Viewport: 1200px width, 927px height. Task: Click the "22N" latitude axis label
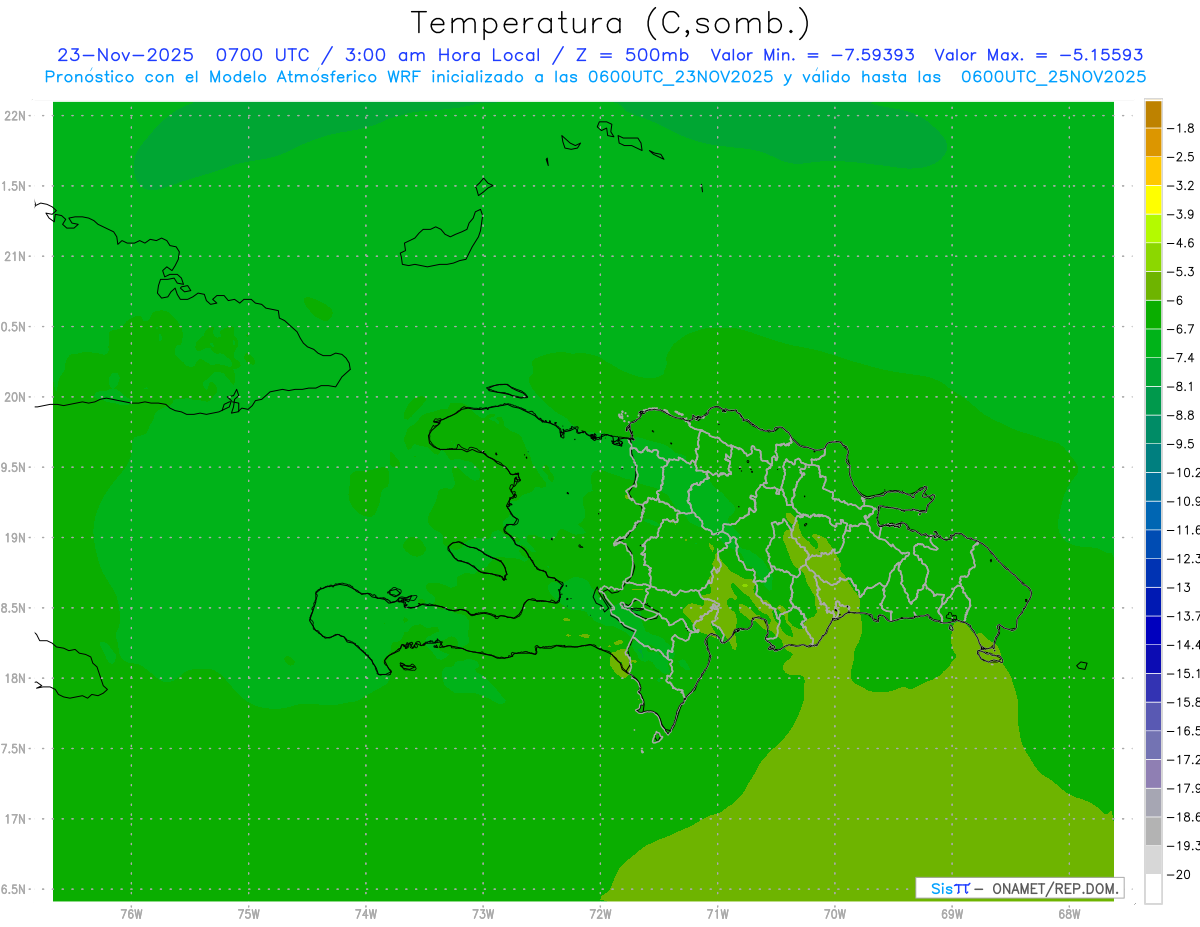16,116
